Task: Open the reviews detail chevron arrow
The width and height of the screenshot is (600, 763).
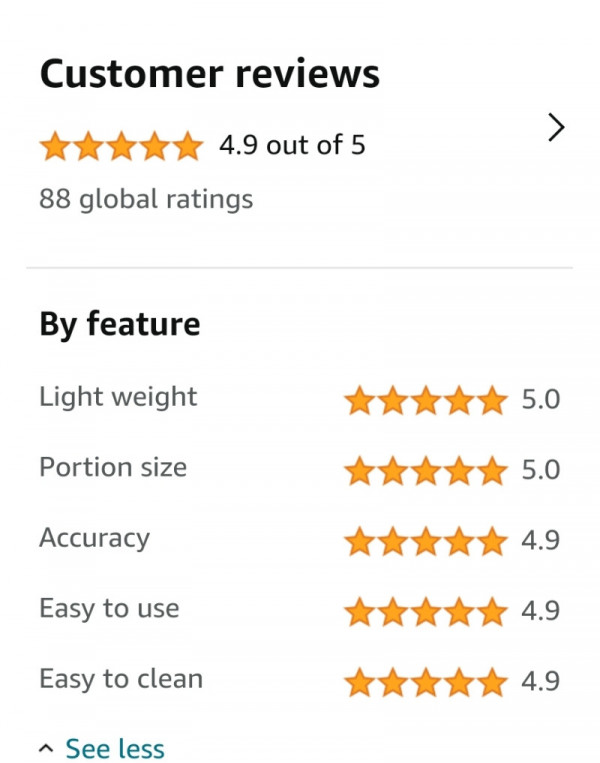Action: point(556,127)
